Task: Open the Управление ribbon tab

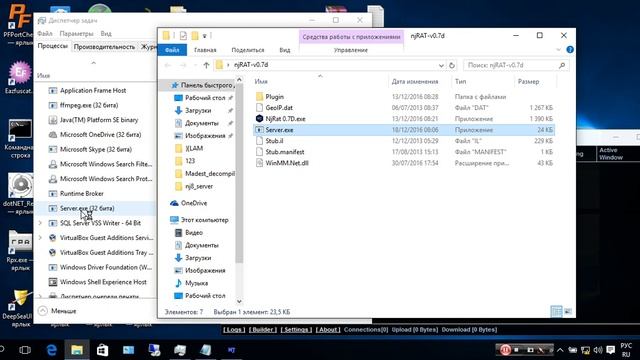Action: pyautogui.click(x=351, y=50)
